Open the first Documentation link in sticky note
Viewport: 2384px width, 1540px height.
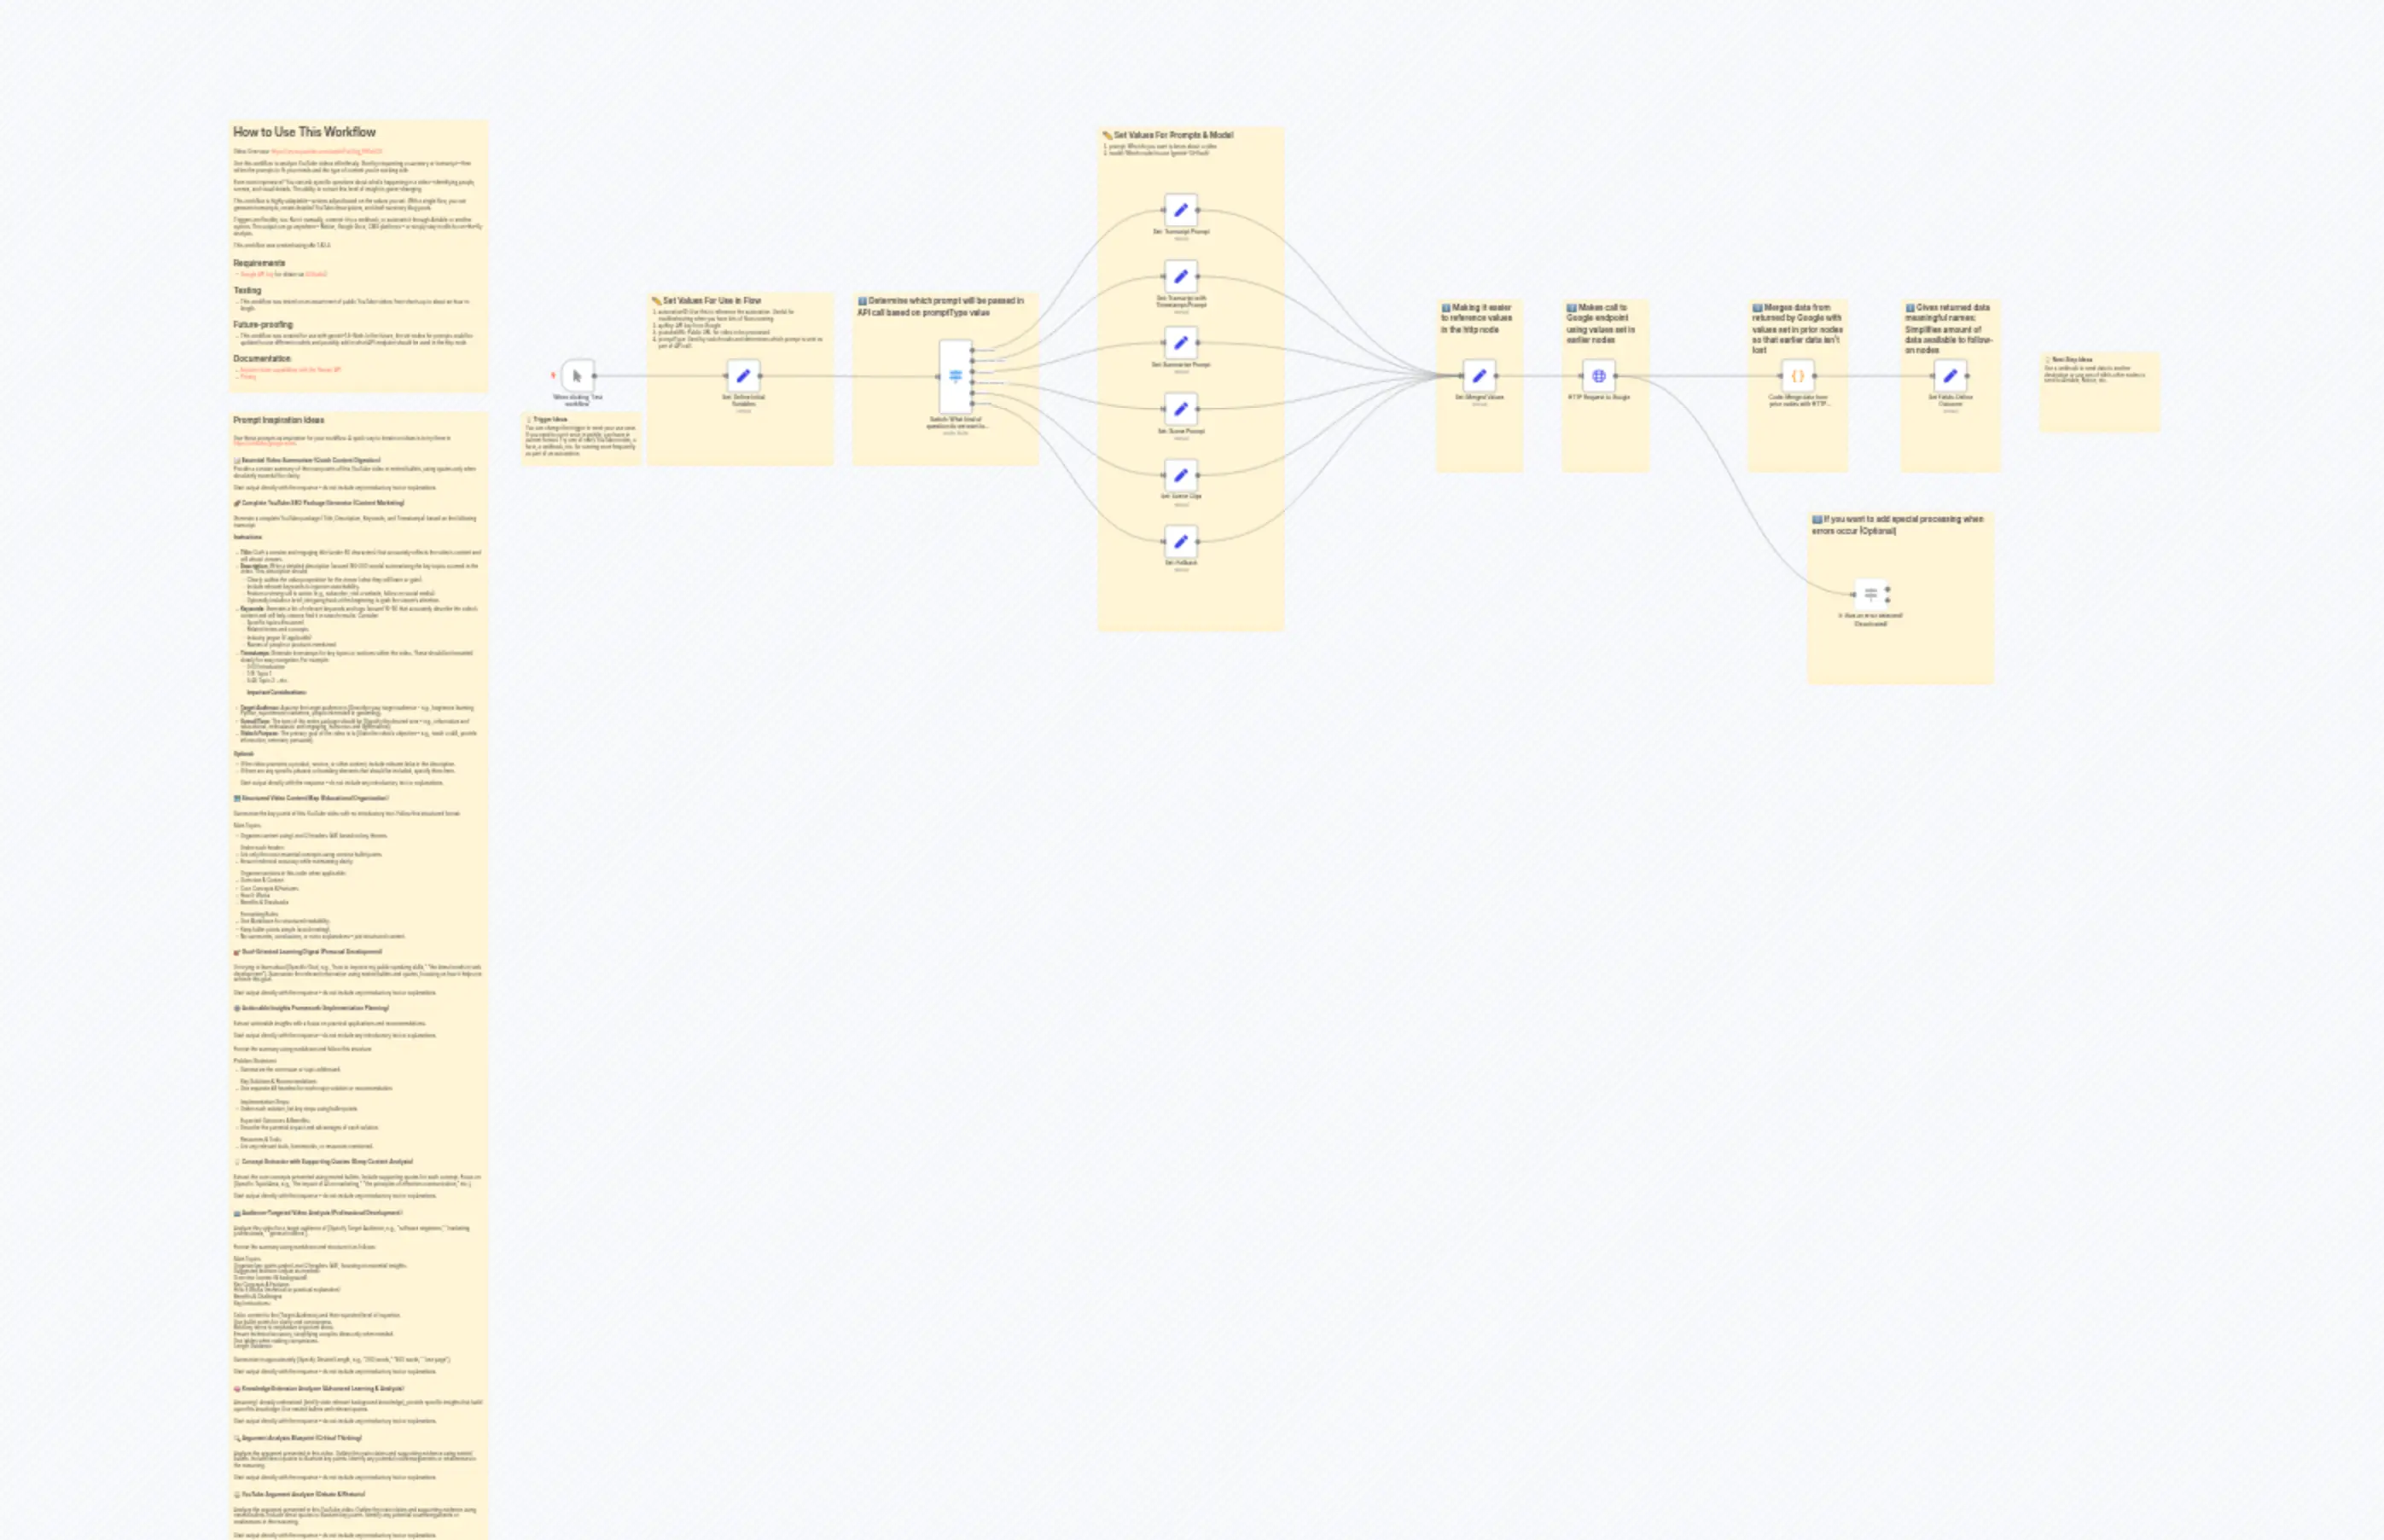(x=290, y=369)
